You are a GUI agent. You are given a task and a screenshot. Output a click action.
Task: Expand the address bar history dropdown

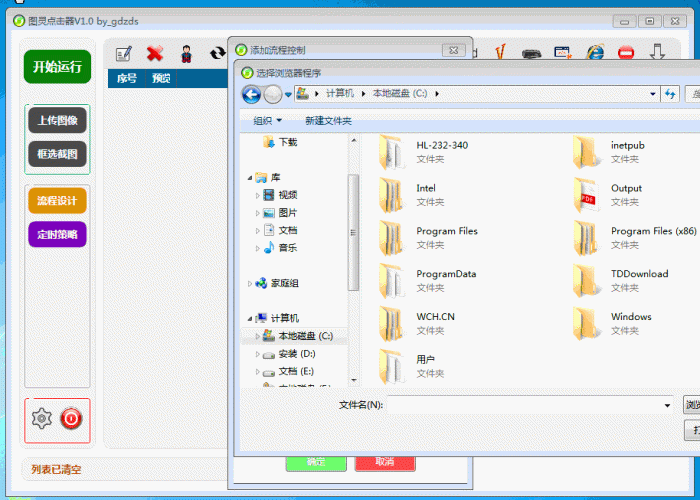(653, 94)
